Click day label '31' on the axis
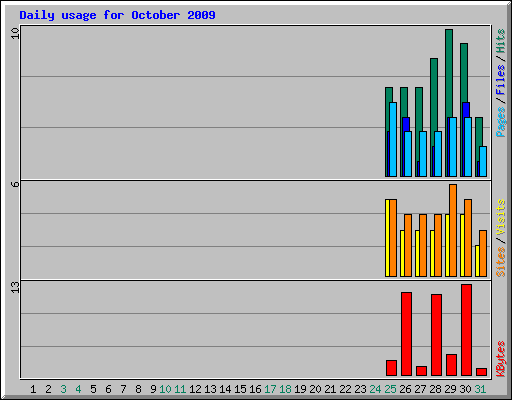This screenshot has height=400, width=512. tap(480, 389)
